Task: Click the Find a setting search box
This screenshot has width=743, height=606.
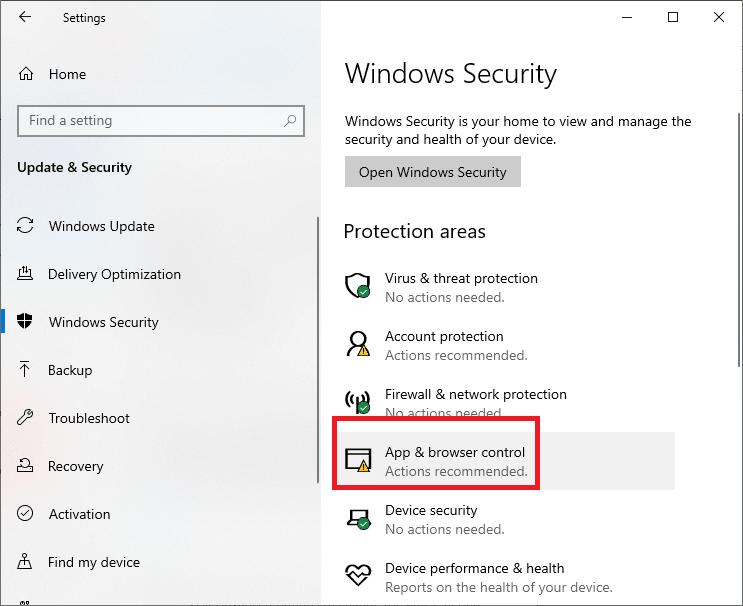Action: pos(150,121)
